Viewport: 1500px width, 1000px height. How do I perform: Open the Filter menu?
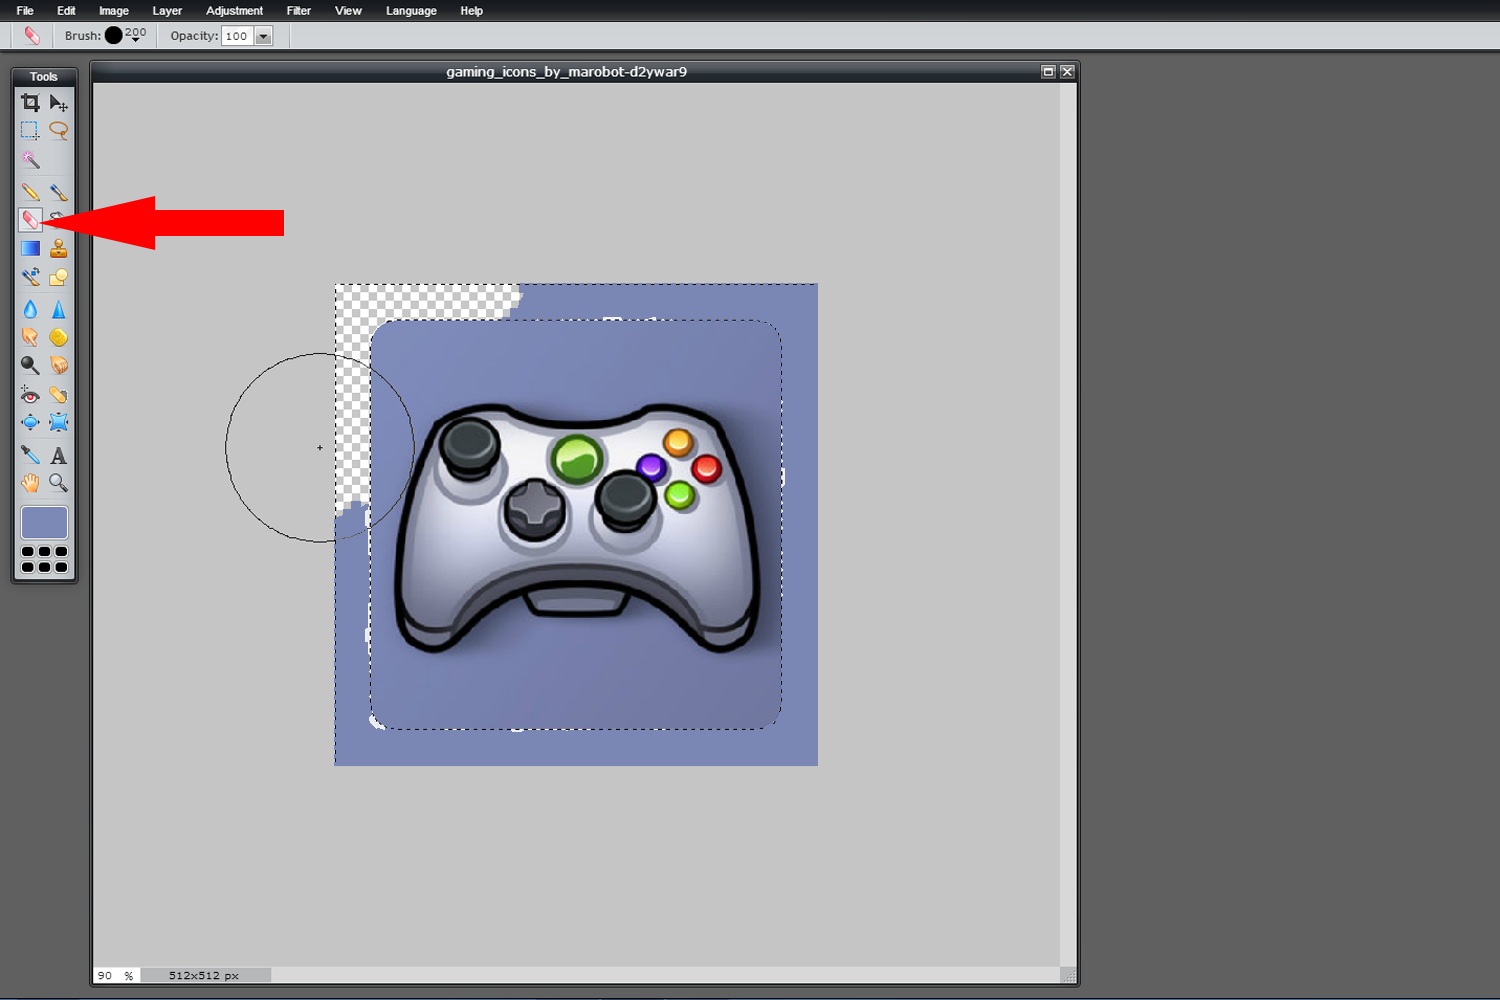(x=298, y=11)
